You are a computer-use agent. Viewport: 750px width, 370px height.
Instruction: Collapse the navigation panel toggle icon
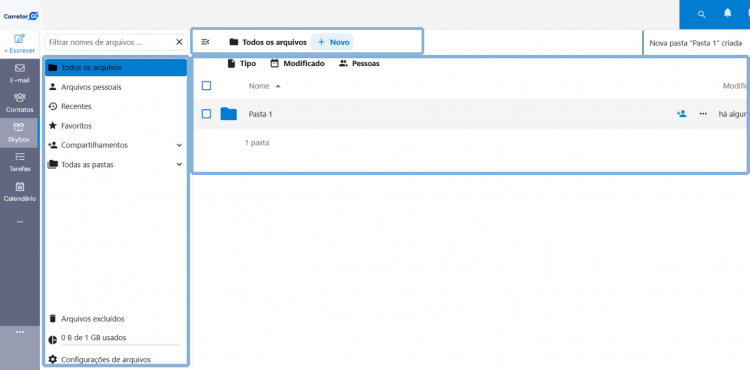(205, 42)
